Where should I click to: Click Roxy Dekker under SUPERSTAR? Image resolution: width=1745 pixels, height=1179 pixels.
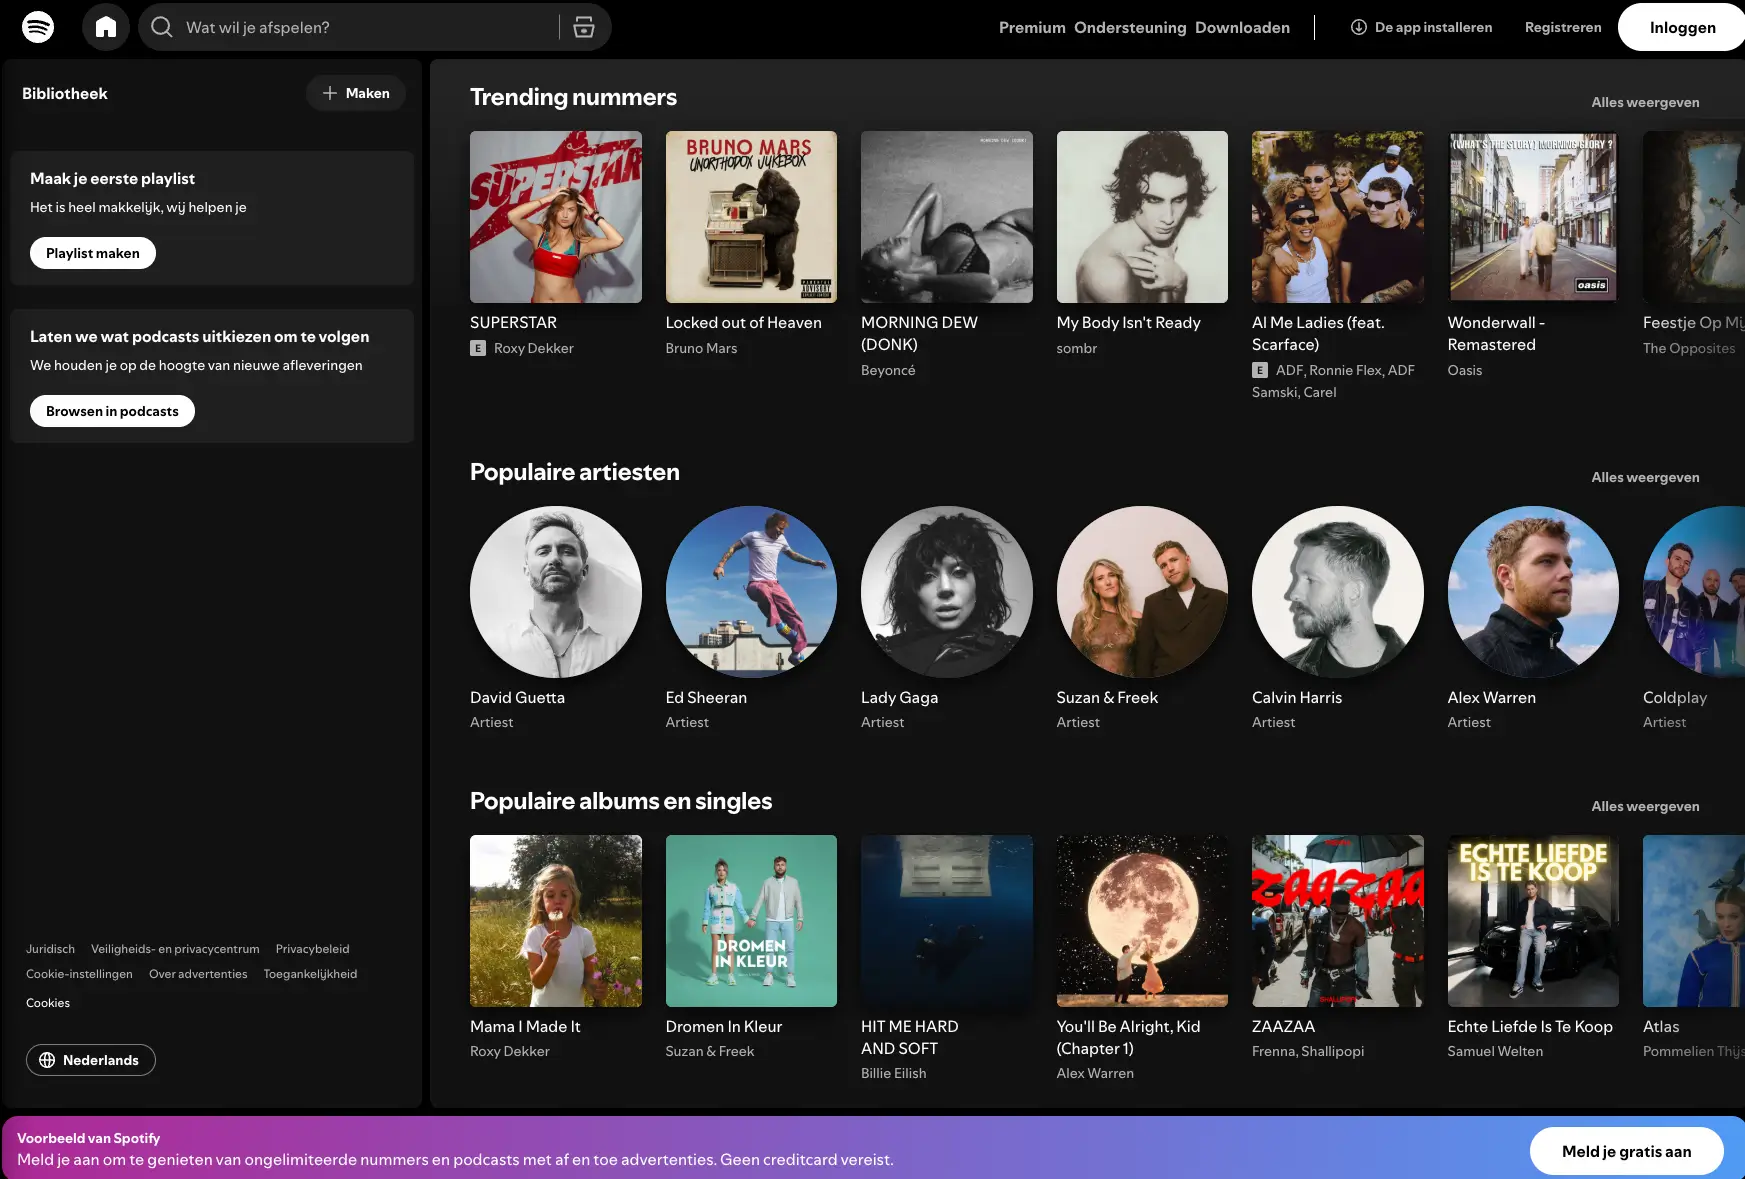534,348
